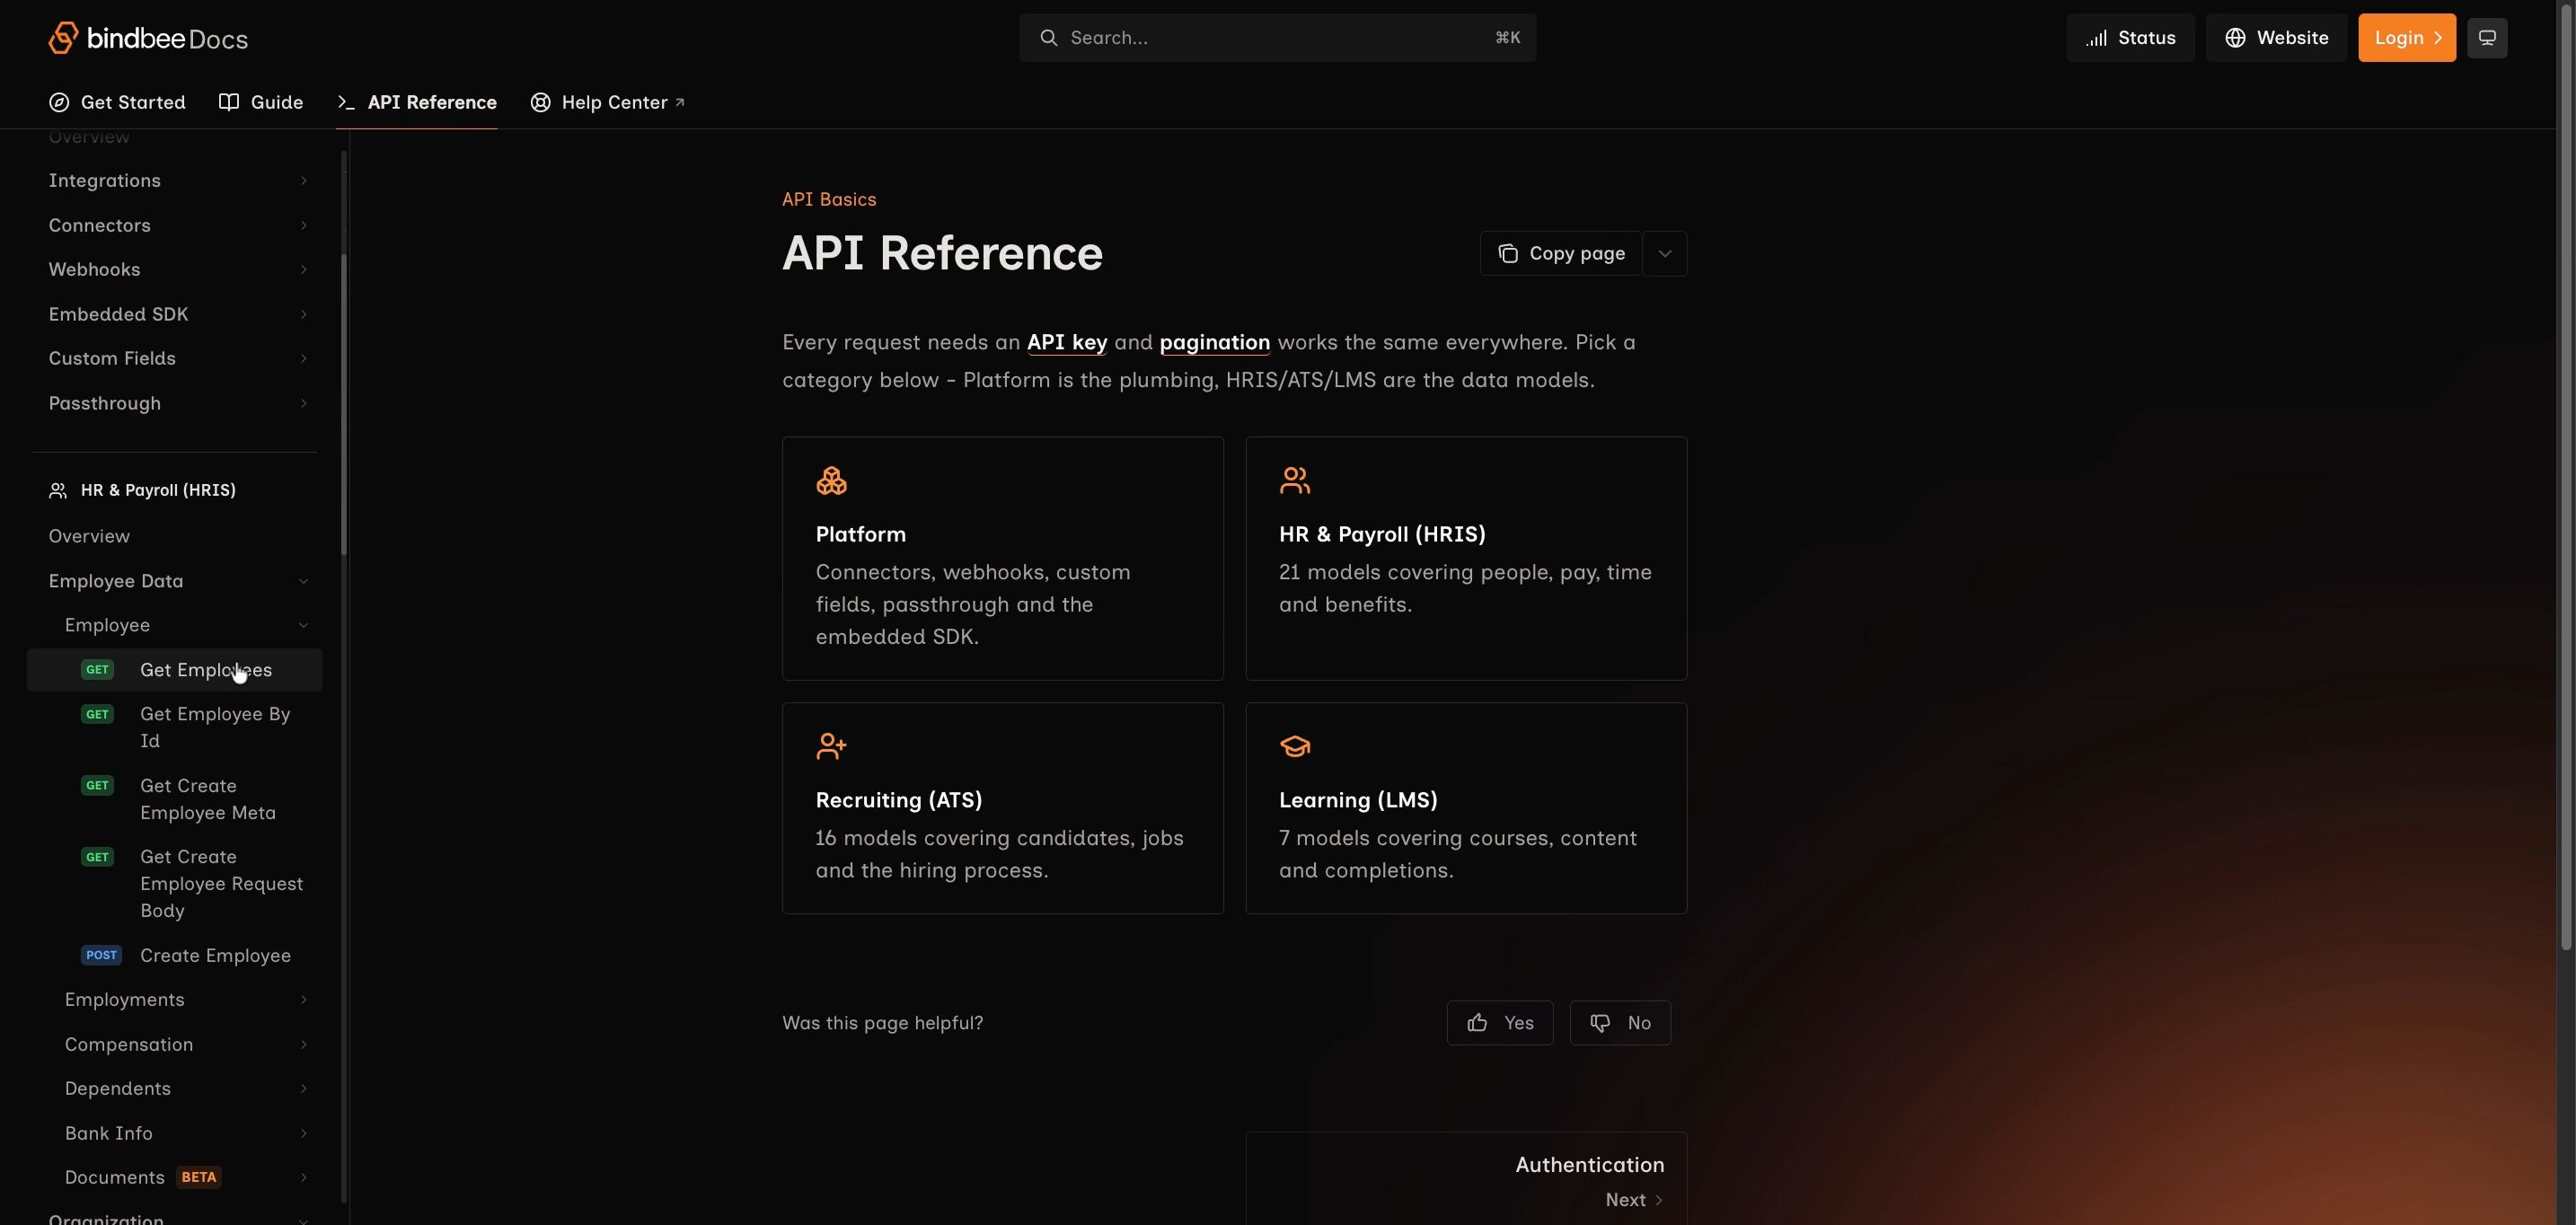Open the Website button
The width and height of the screenshot is (2576, 1225).
click(x=2276, y=38)
